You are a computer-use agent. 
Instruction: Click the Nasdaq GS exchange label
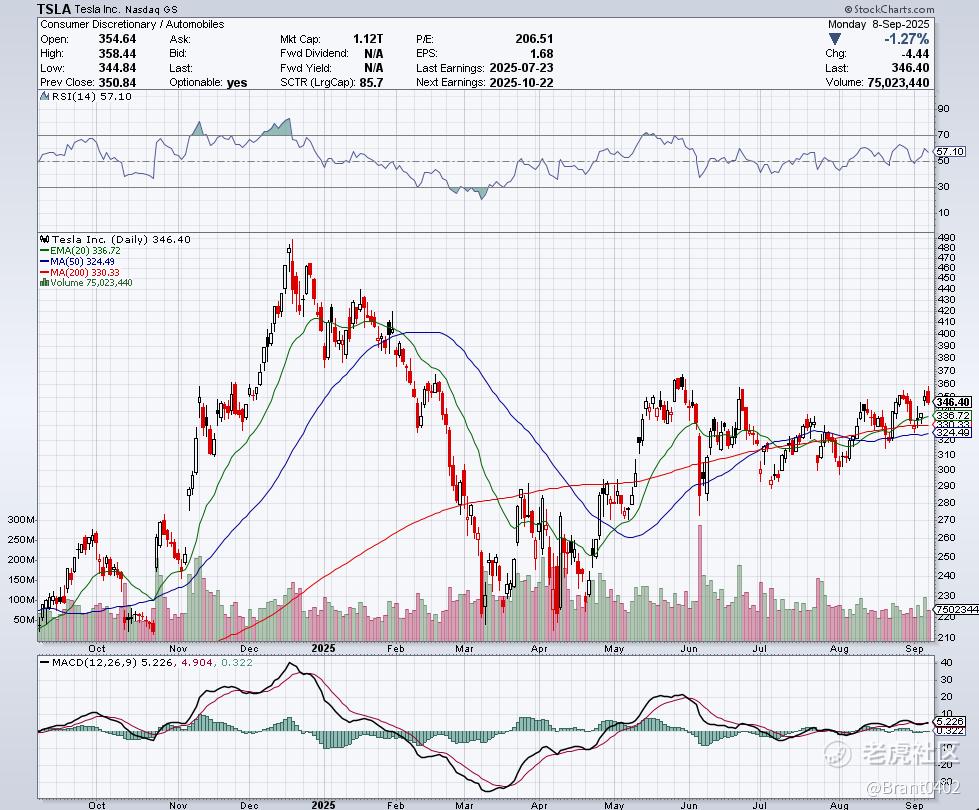point(150,9)
